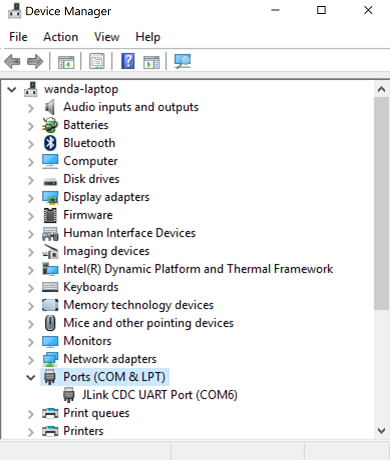
Task: Click the scrollbar down arrow
Action: 381,430
